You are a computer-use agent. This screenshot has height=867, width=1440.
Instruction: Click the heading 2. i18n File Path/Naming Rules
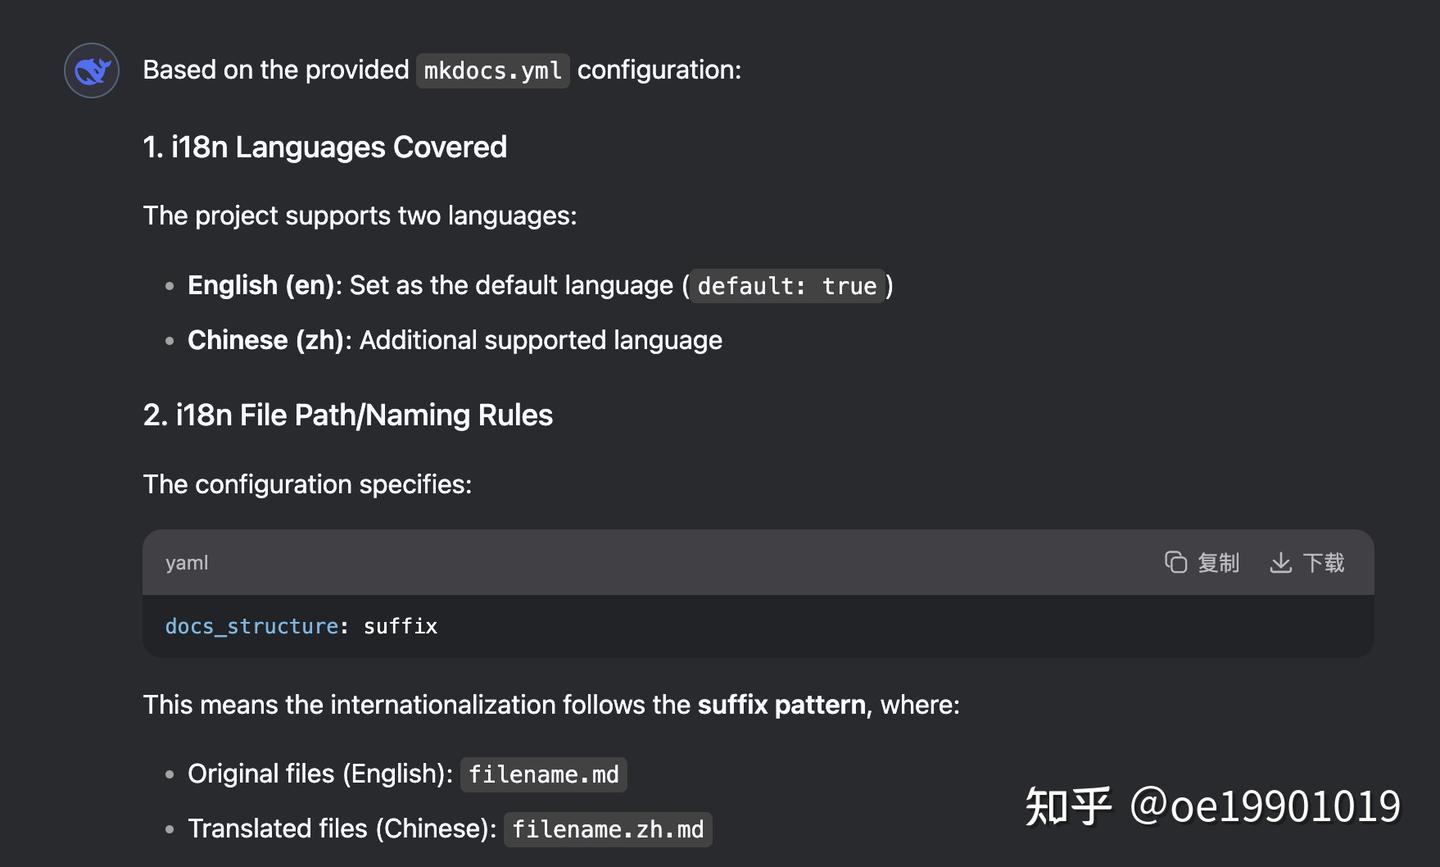point(348,415)
